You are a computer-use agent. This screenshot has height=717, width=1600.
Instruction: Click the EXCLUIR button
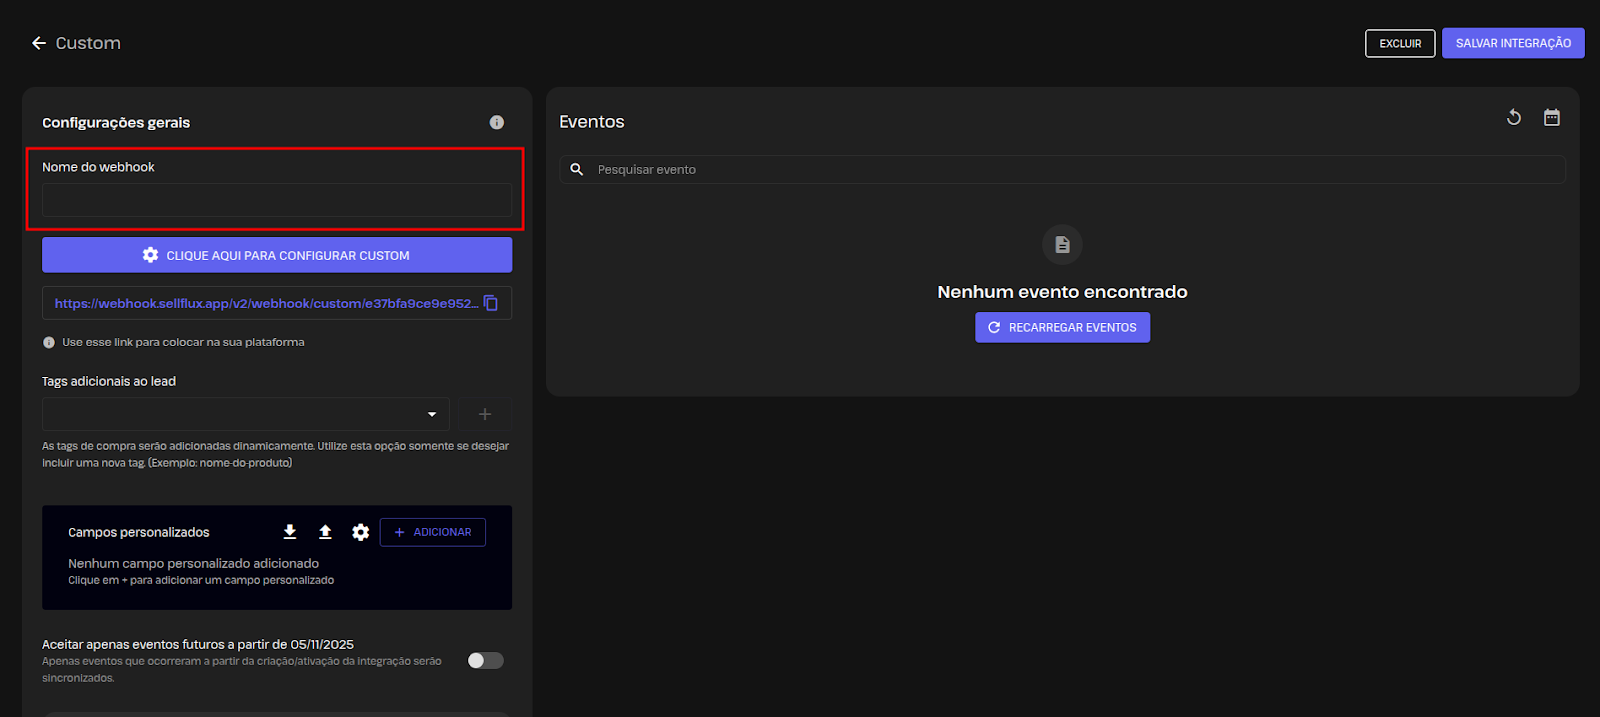pyautogui.click(x=1400, y=43)
